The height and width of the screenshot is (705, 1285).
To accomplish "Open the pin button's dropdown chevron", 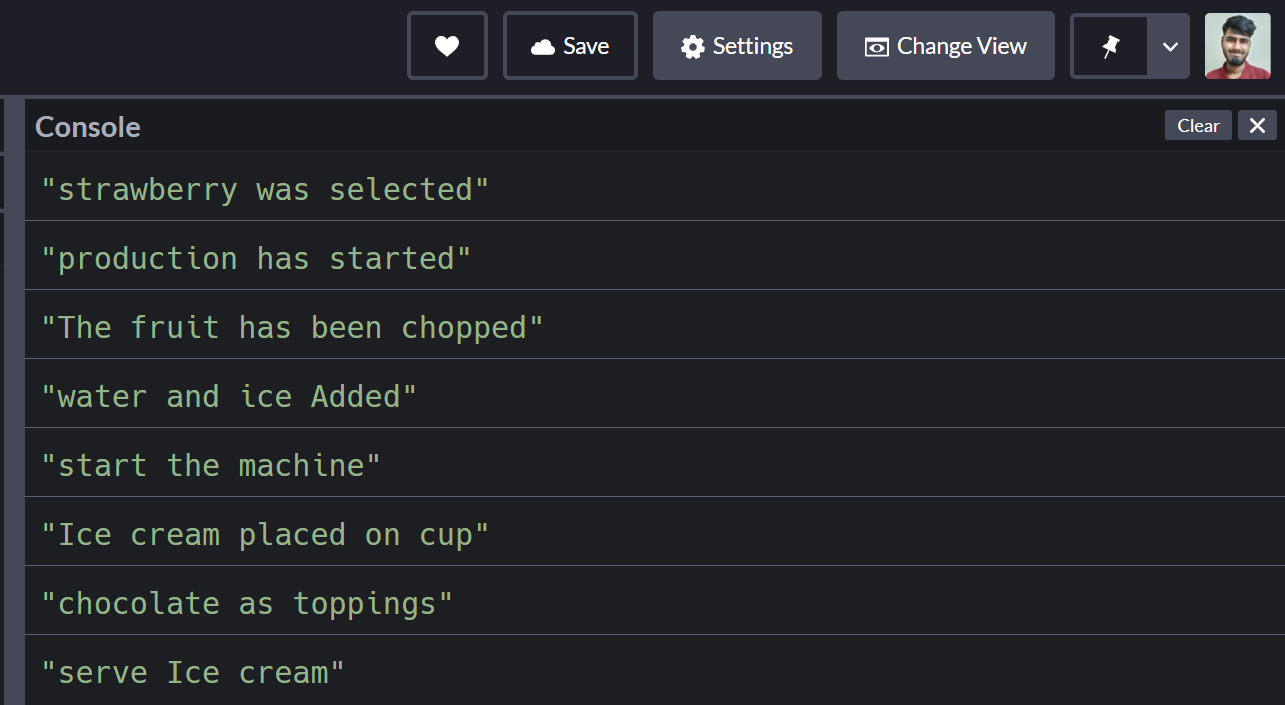I will pyautogui.click(x=1169, y=46).
